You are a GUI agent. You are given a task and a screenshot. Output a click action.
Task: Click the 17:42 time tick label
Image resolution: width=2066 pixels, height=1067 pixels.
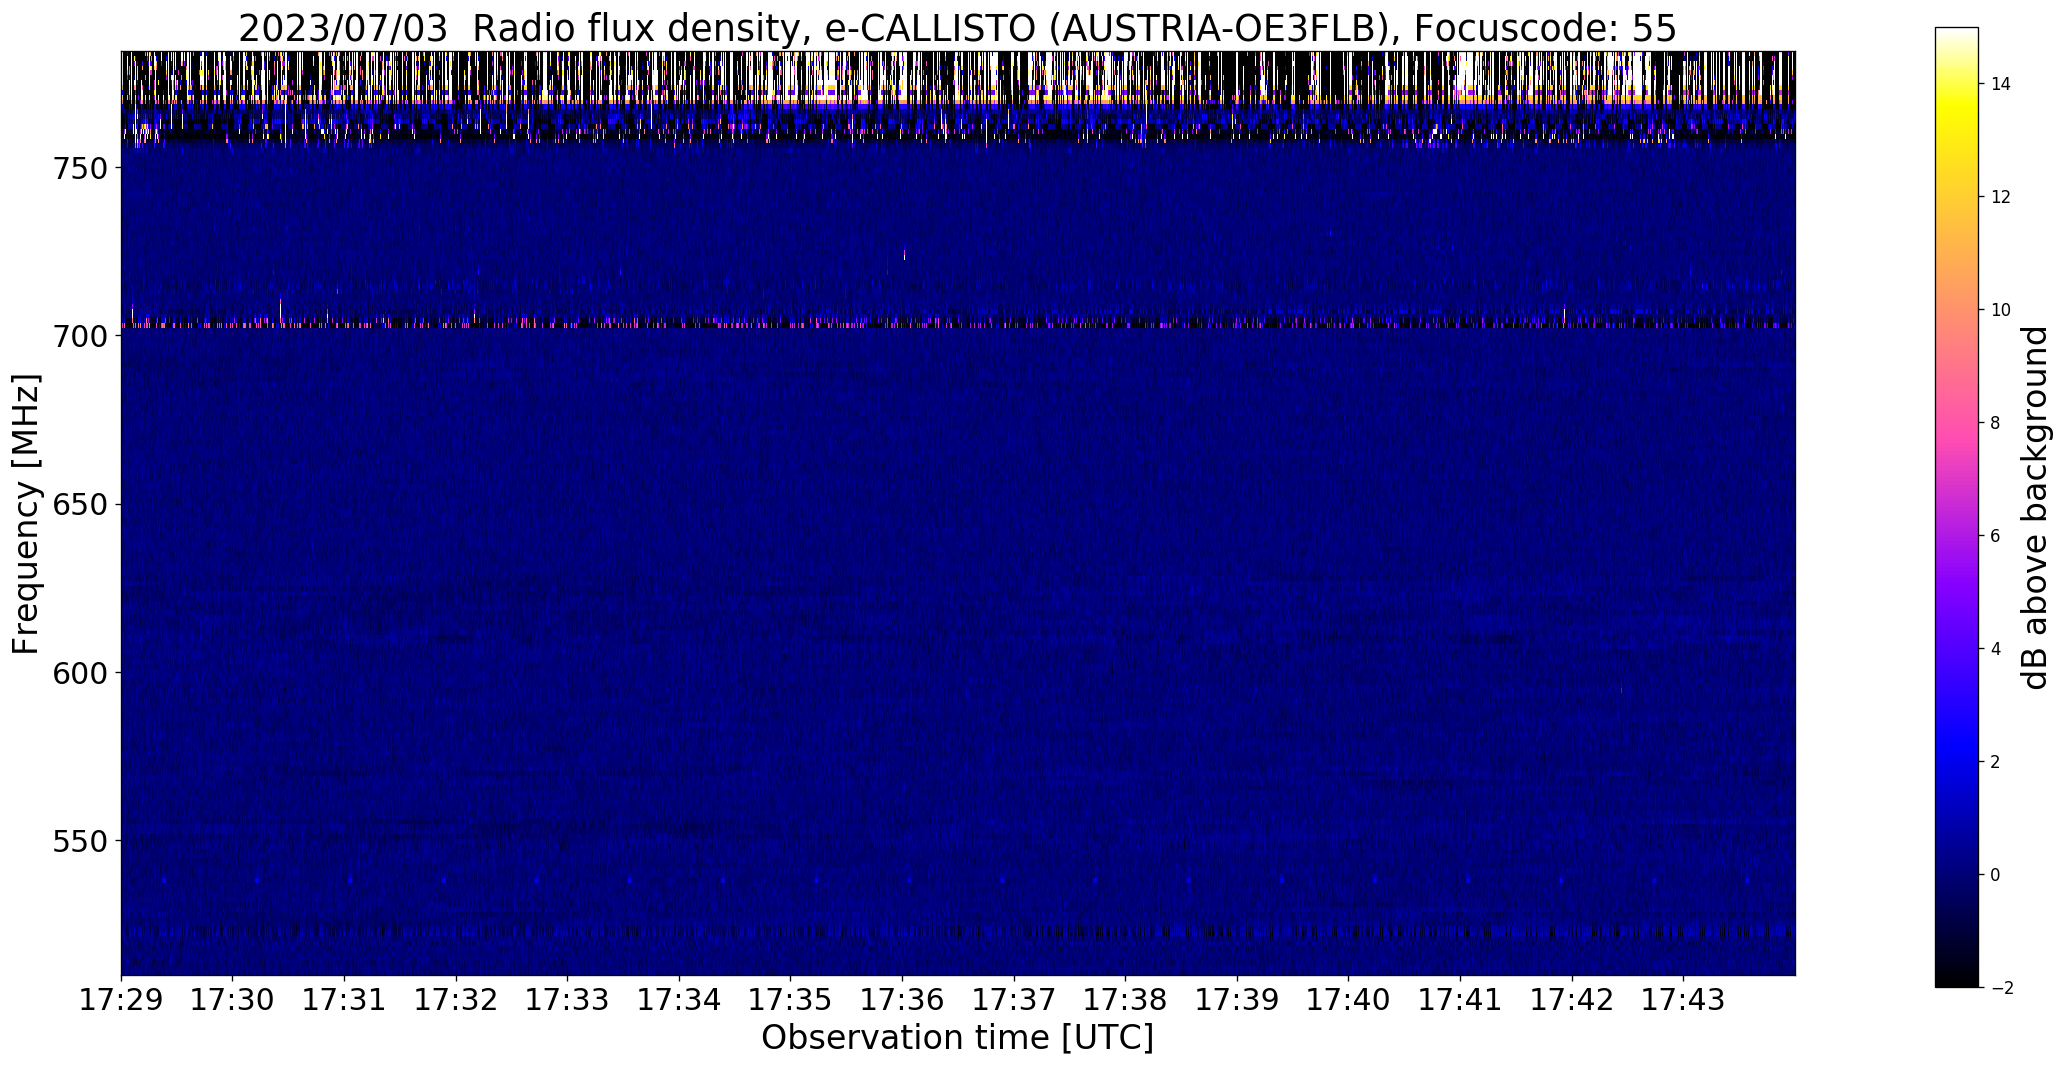click(x=1572, y=1000)
